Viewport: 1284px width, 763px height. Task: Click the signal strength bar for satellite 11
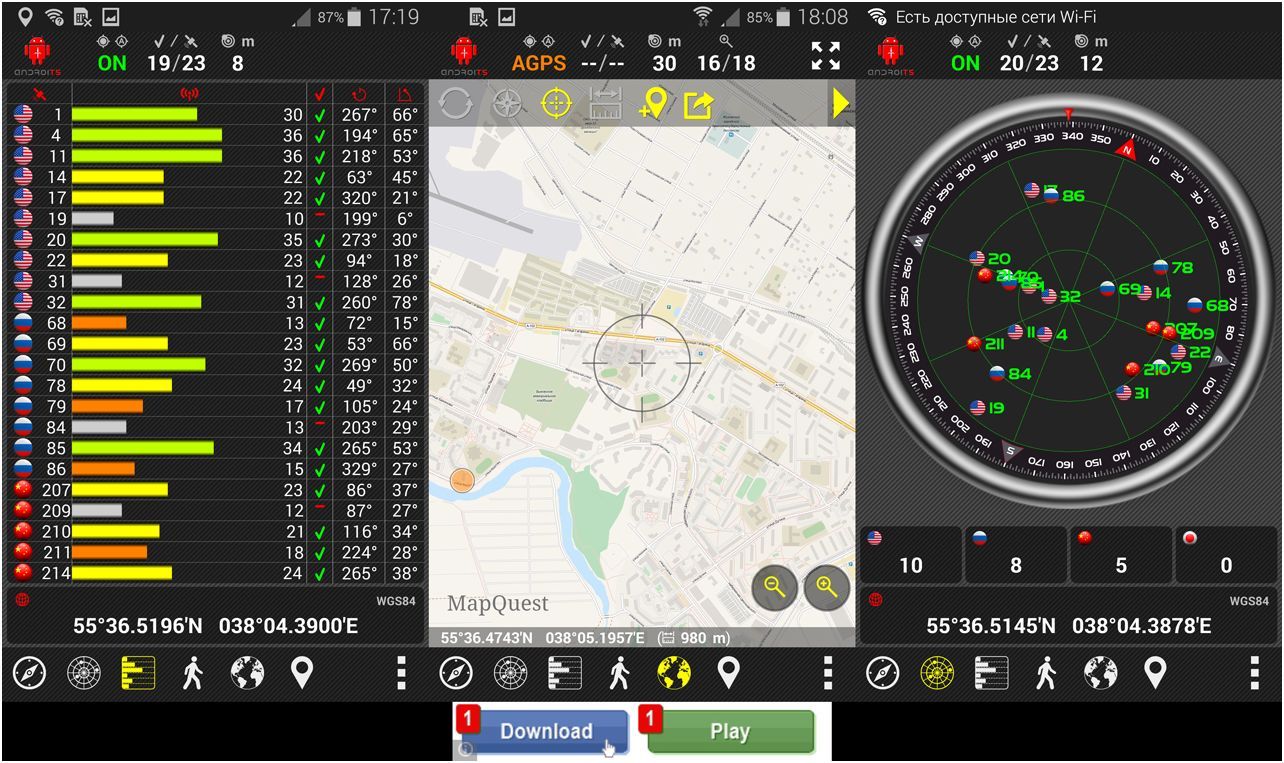(x=146, y=156)
